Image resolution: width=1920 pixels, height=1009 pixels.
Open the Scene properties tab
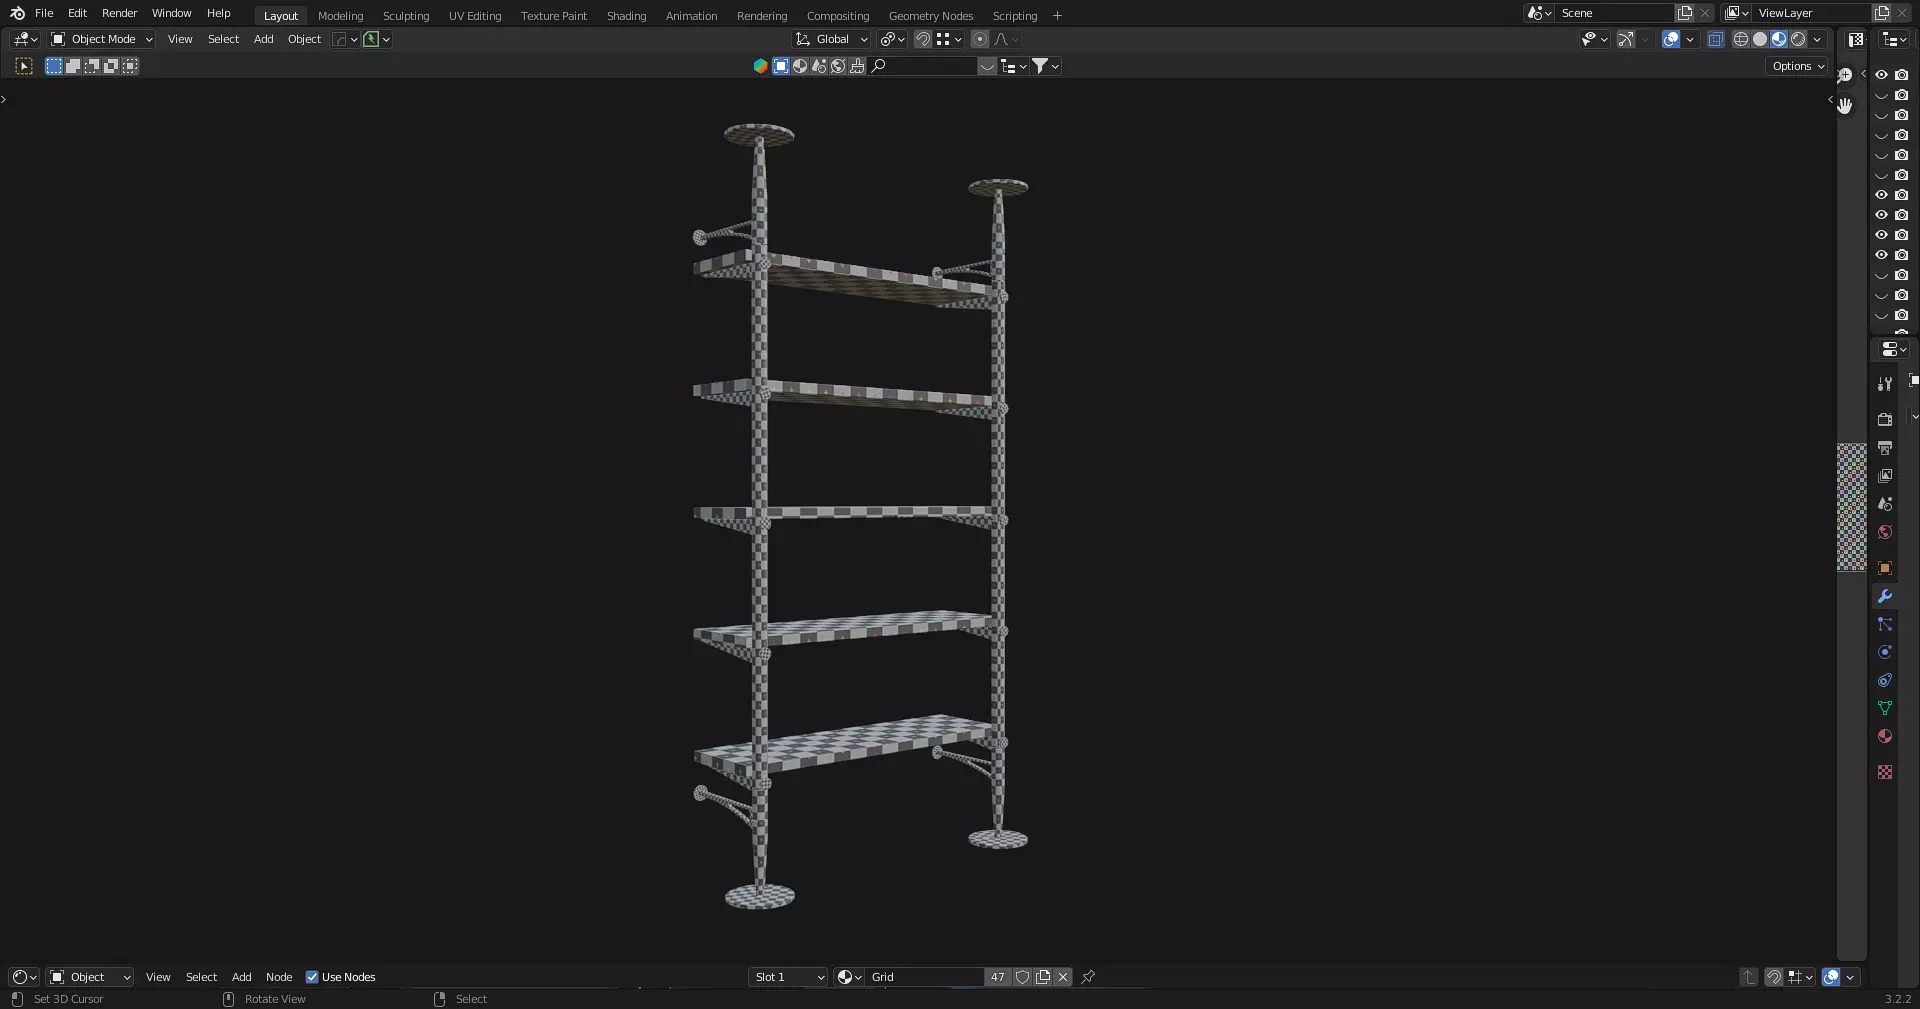[1885, 504]
